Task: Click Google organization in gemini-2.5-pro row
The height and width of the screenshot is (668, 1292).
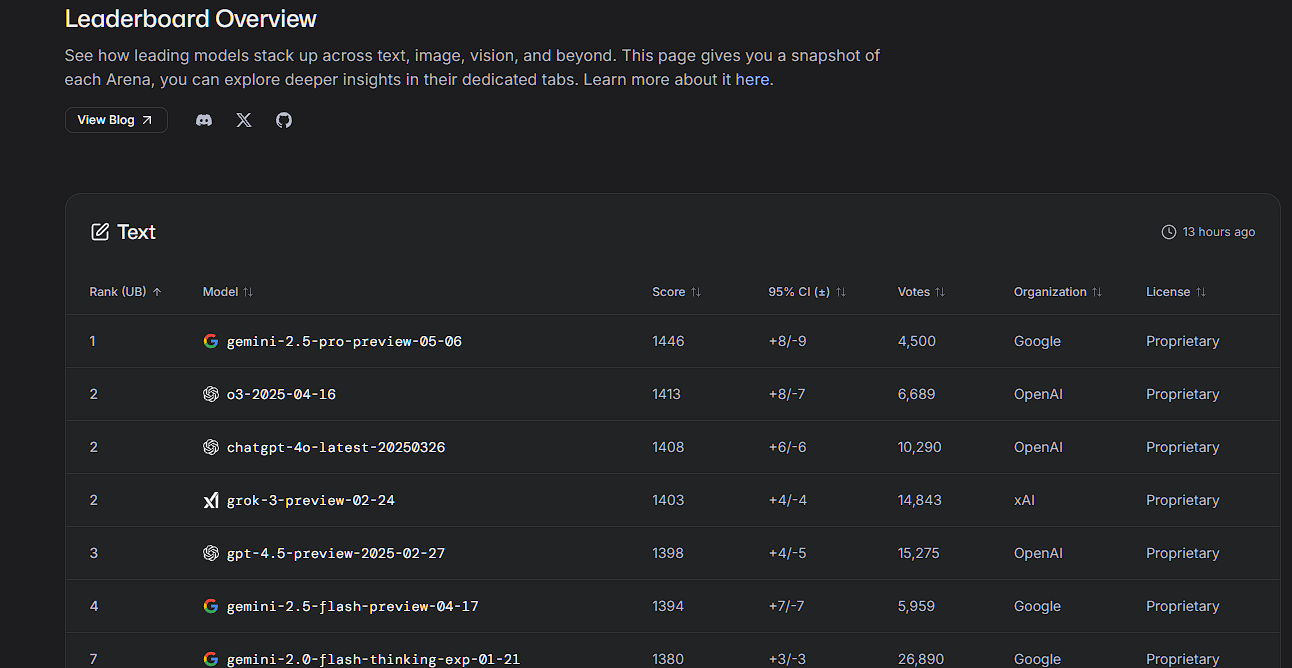Action: (1037, 341)
